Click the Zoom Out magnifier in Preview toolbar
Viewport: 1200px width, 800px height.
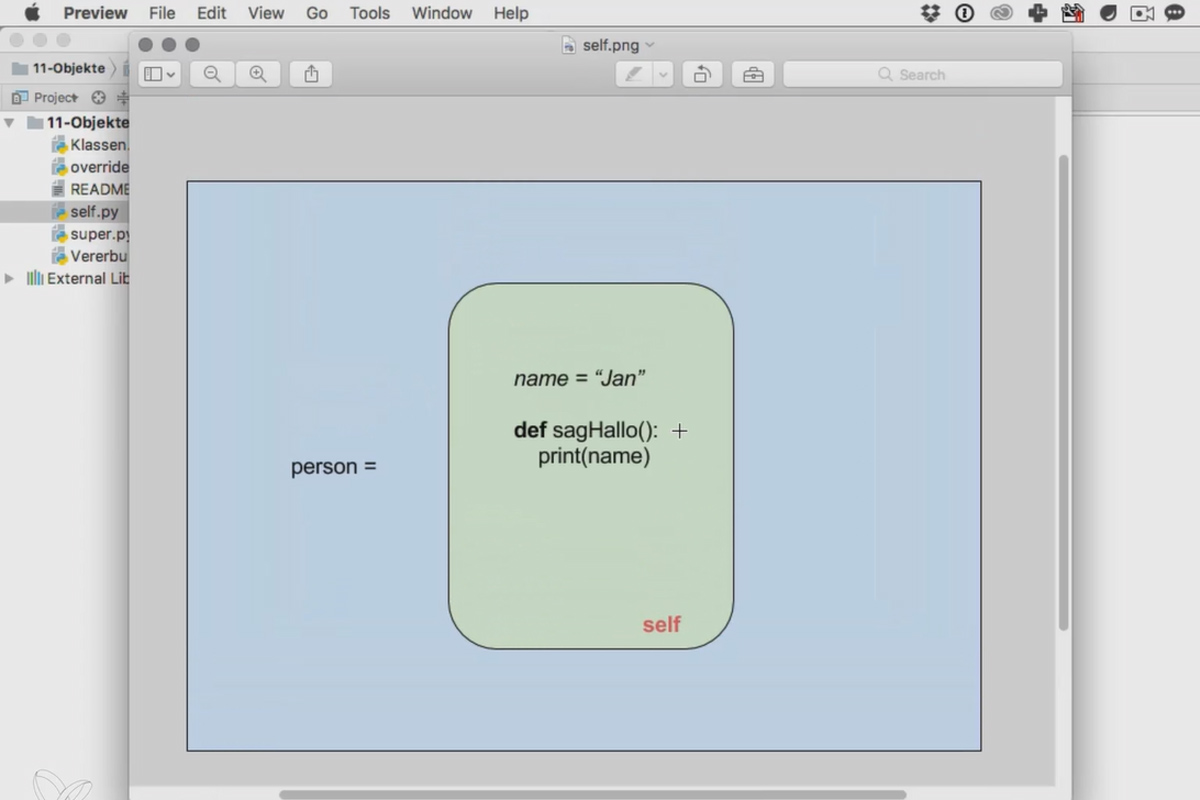pyautogui.click(x=212, y=74)
